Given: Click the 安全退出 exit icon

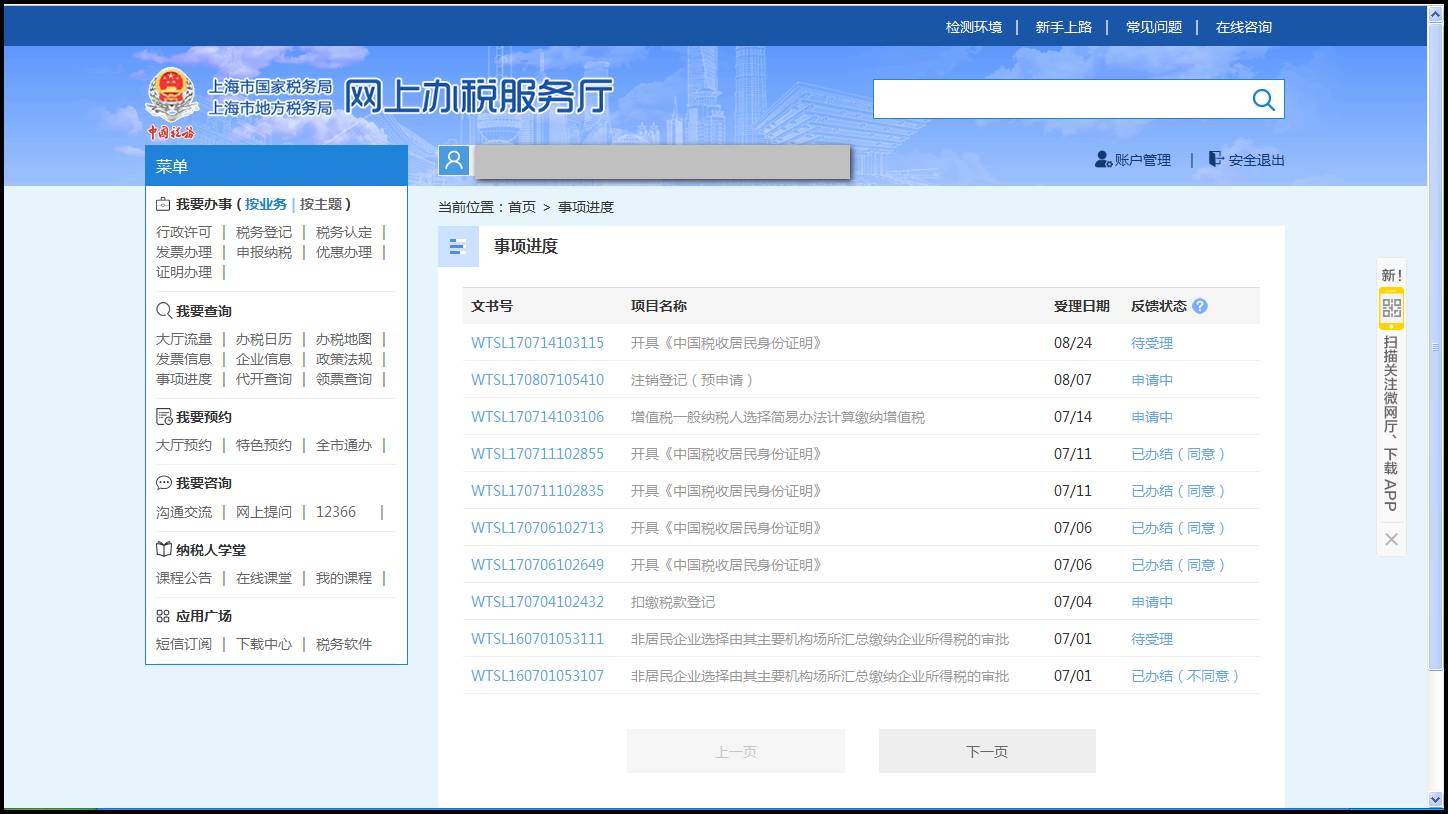Looking at the screenshot, I should (x=1216, y=158).
